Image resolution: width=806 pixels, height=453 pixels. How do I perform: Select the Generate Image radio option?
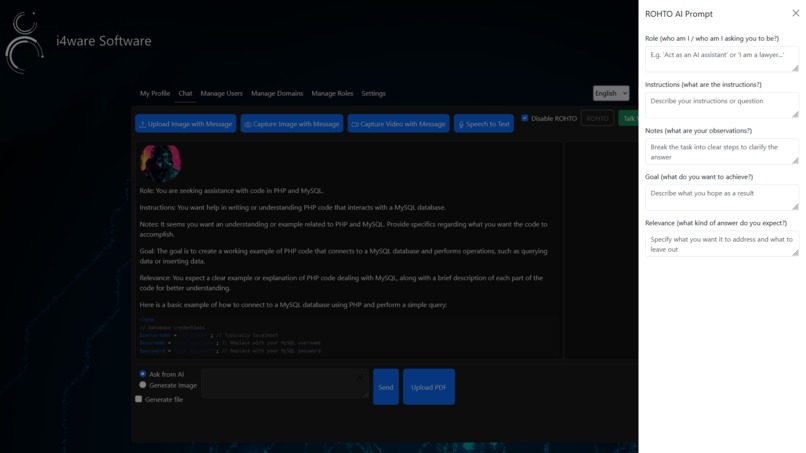point(142,385)
